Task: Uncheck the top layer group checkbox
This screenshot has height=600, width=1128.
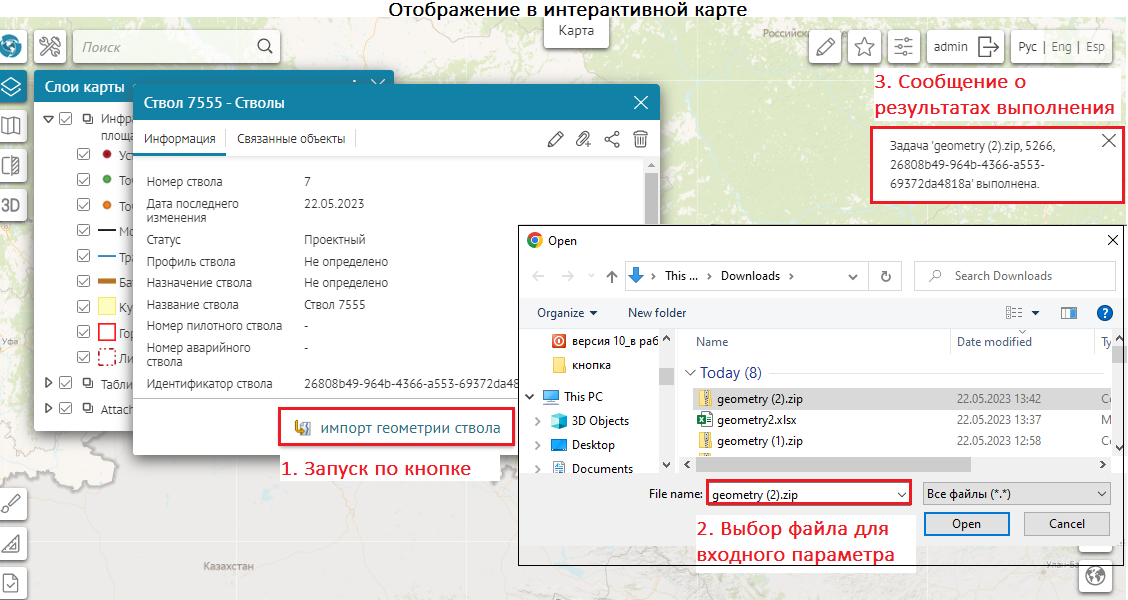Action: tap(66, 119)
